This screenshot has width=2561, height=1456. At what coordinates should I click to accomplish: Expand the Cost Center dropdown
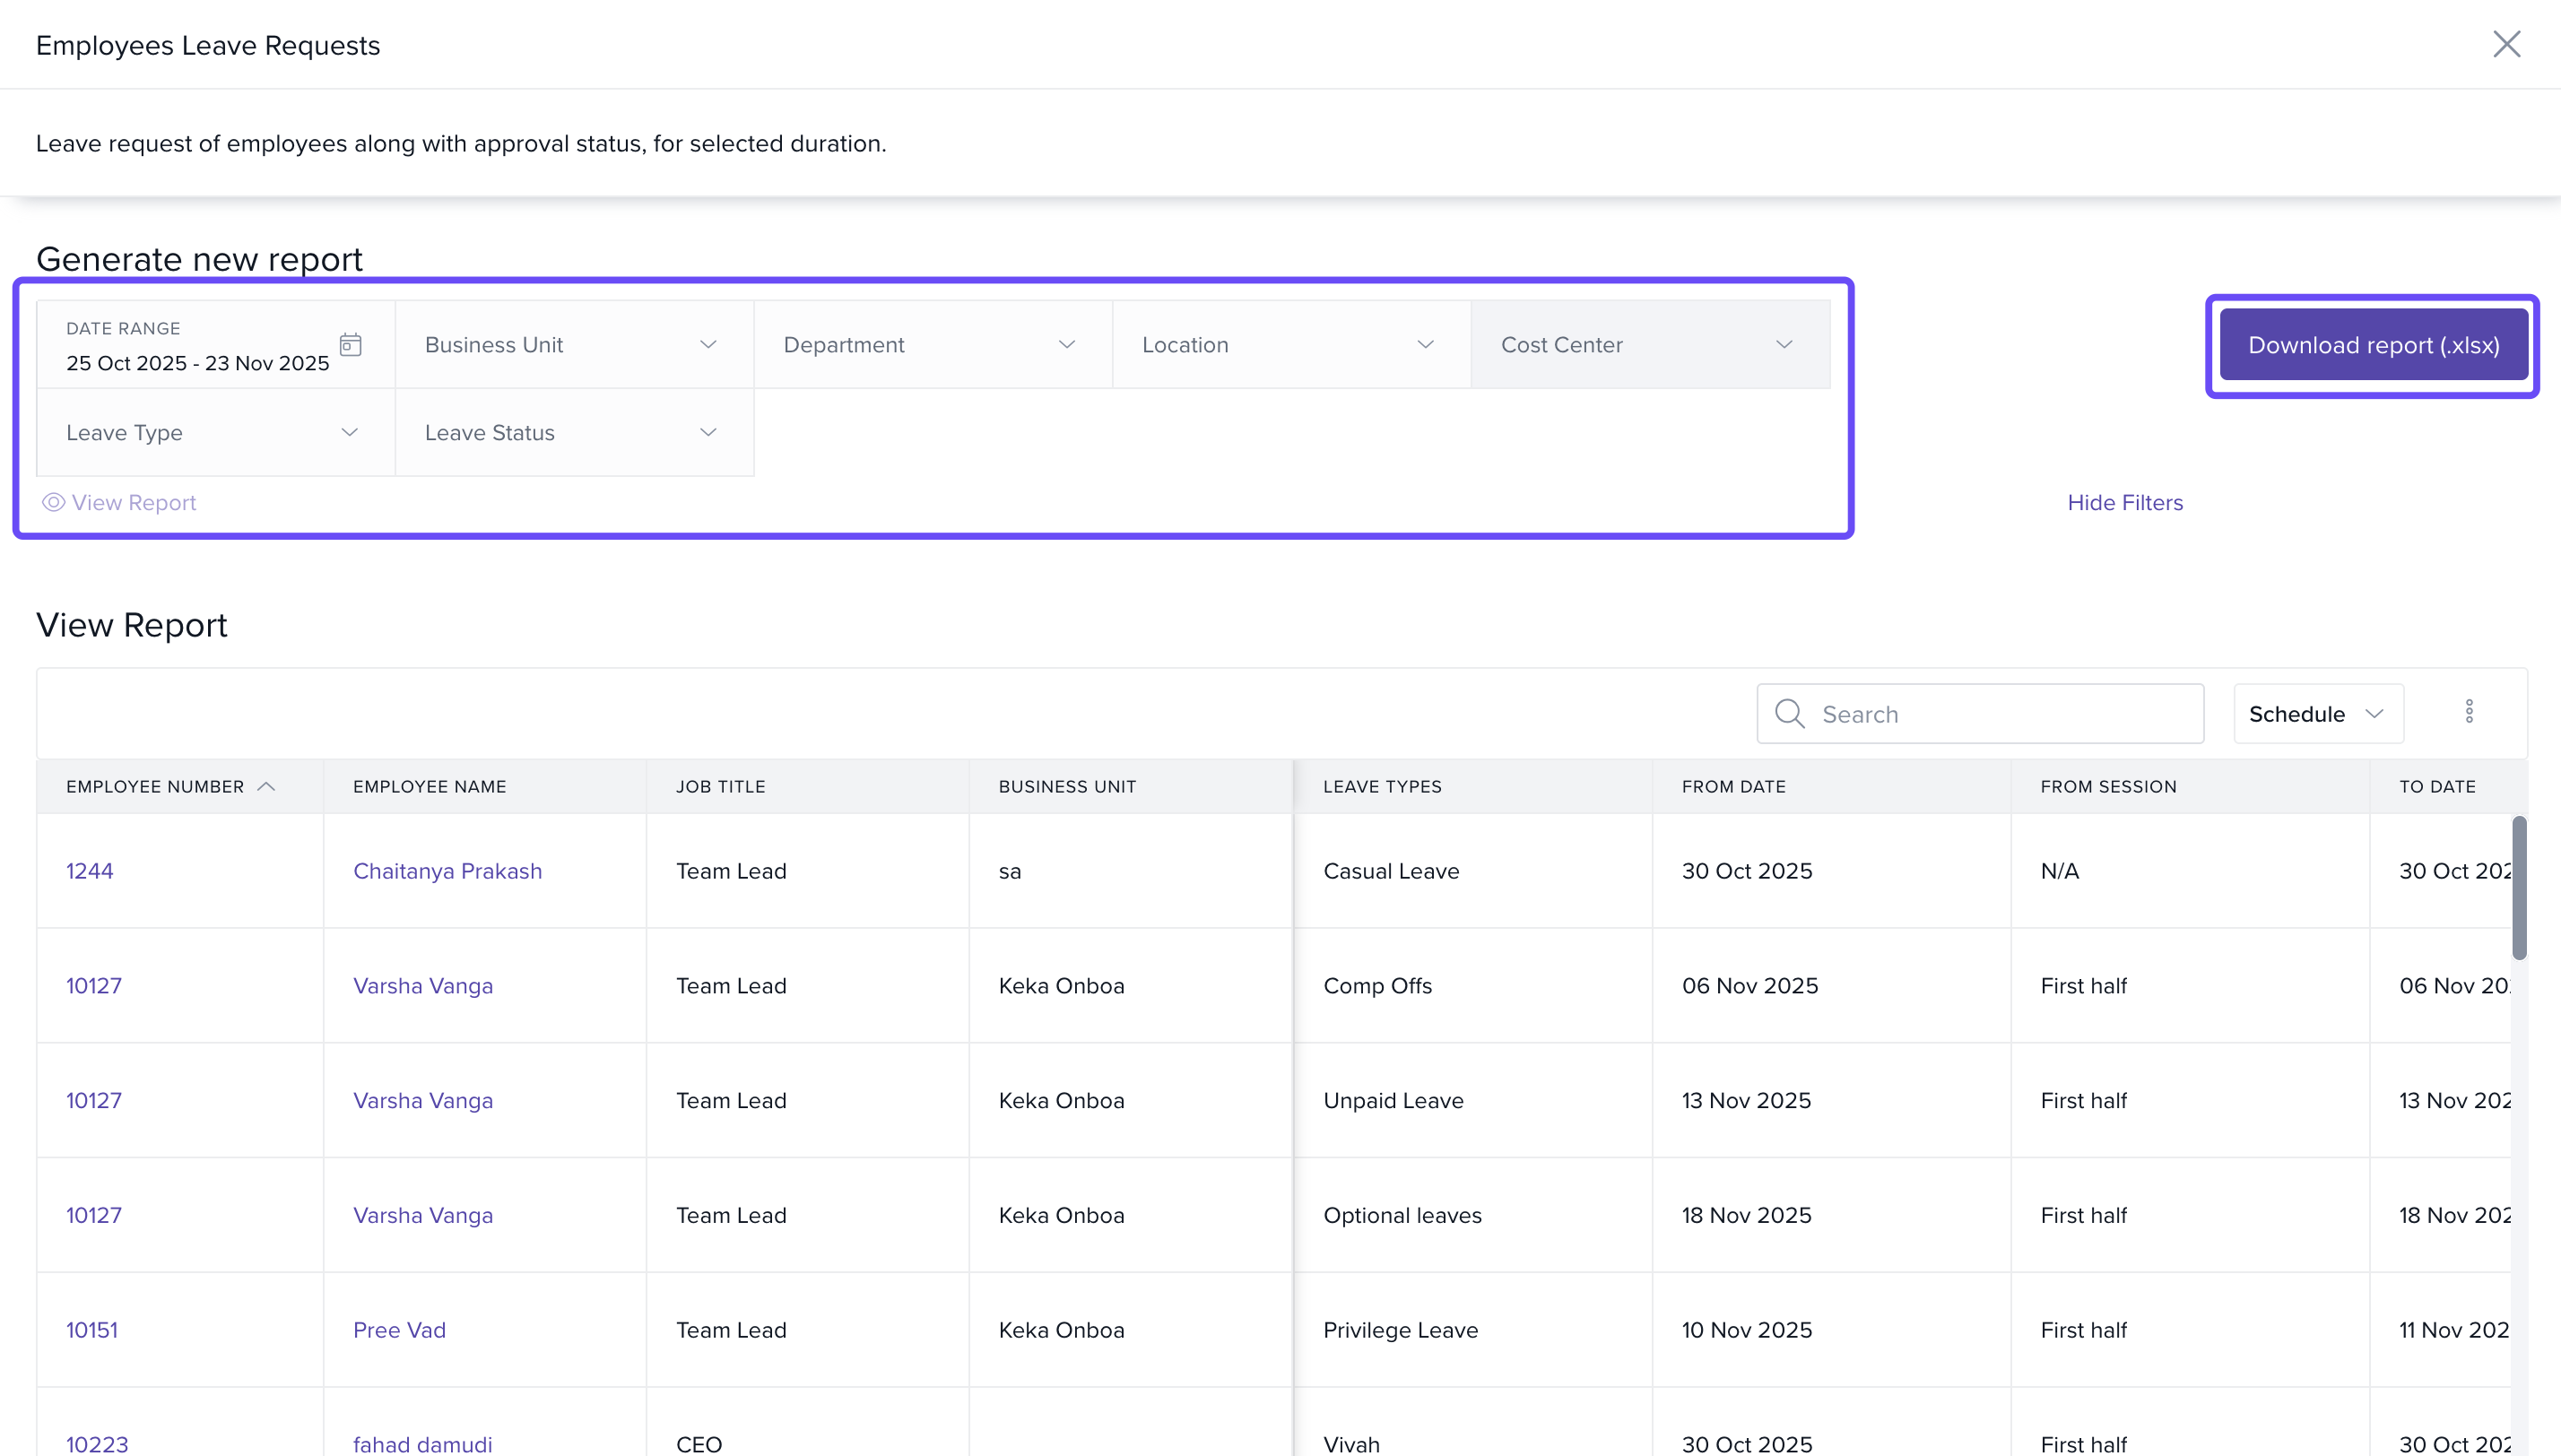click(1650, 345)
